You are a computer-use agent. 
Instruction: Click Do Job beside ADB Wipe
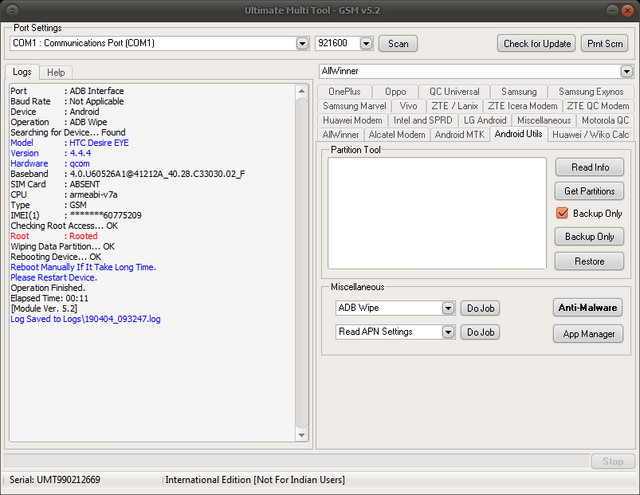[480, 308]
